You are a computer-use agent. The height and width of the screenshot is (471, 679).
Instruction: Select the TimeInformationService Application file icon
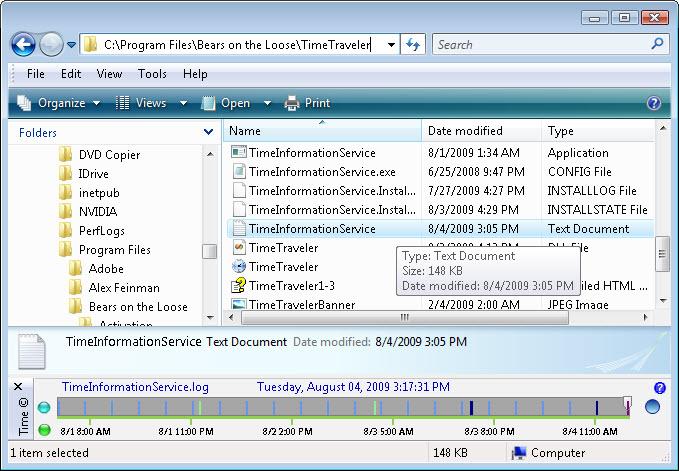point(239,152)
